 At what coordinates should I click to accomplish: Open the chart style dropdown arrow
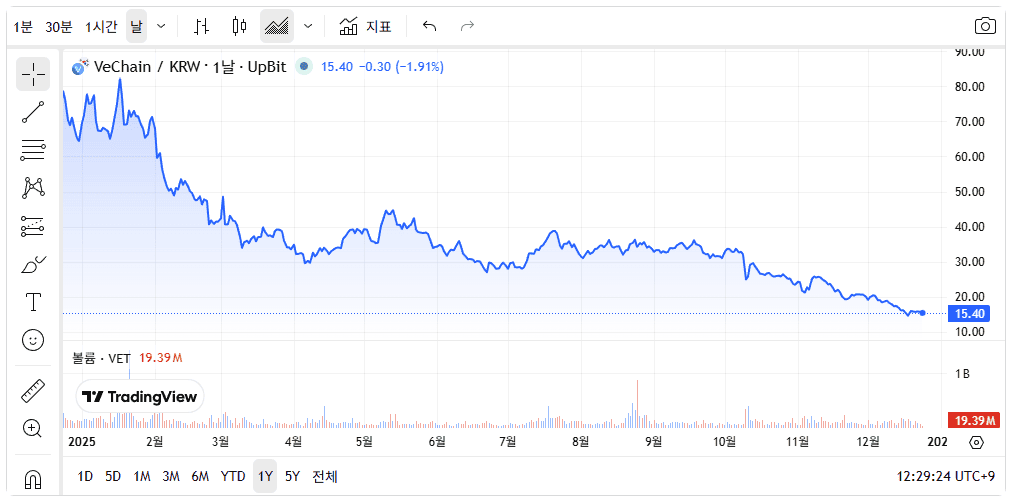(x=308, y=26)
